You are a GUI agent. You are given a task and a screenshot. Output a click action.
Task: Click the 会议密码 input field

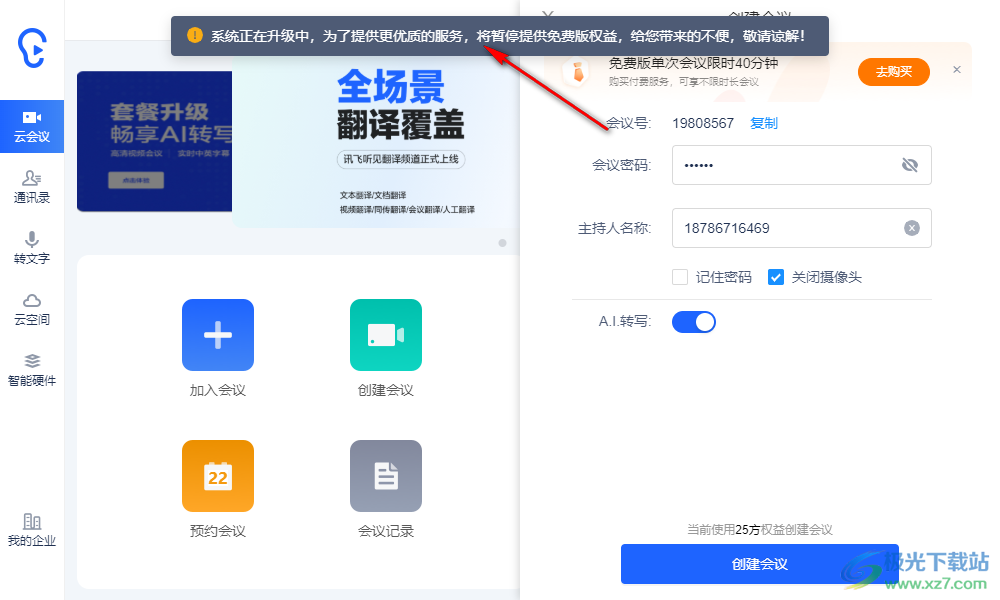click(802, 165)
